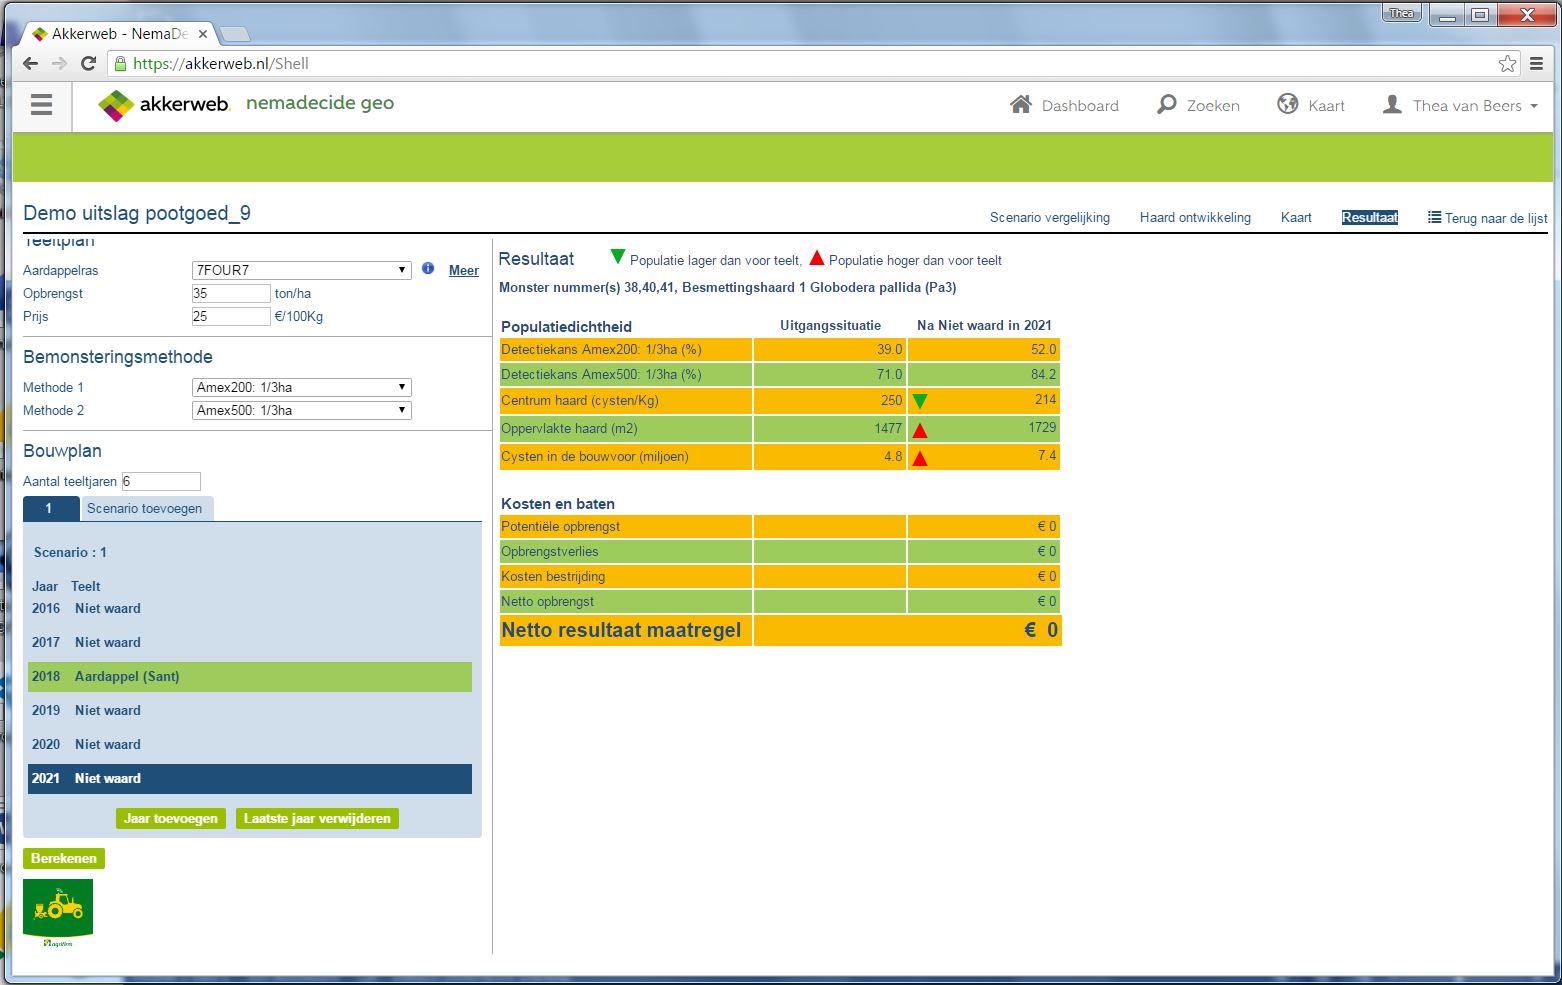Image resolution: width=1562 pixels, height=985 pixels.
Task: Click Potentiële opbrengst row label
Action: click(560, 526)
